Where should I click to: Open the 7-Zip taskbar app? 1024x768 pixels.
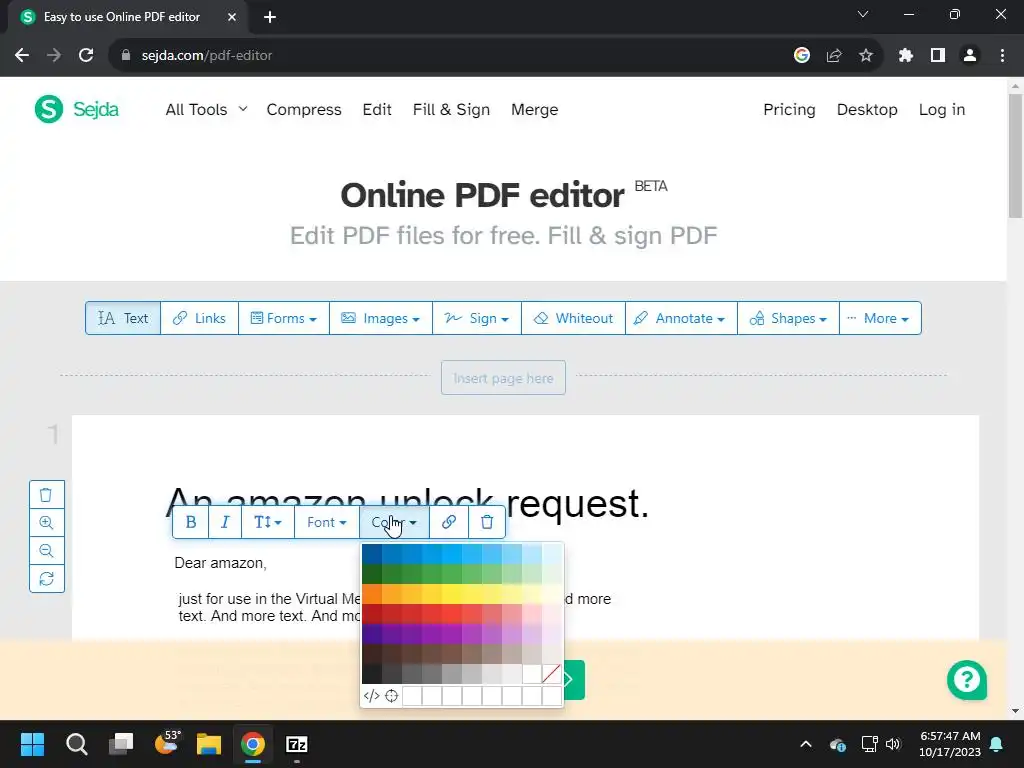click(x=296, y=744)
